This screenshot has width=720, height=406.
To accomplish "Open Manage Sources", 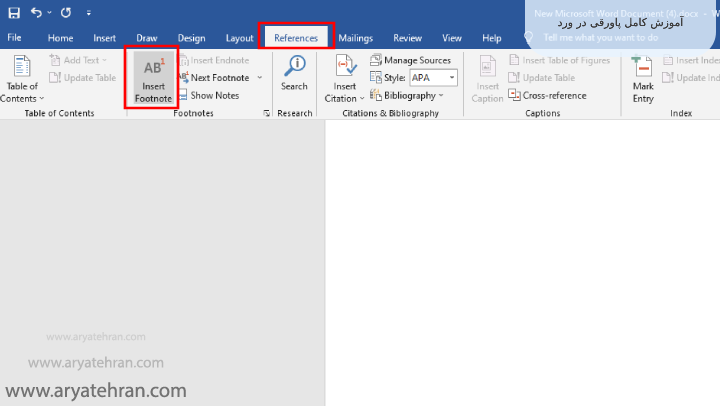I will 410,60.
